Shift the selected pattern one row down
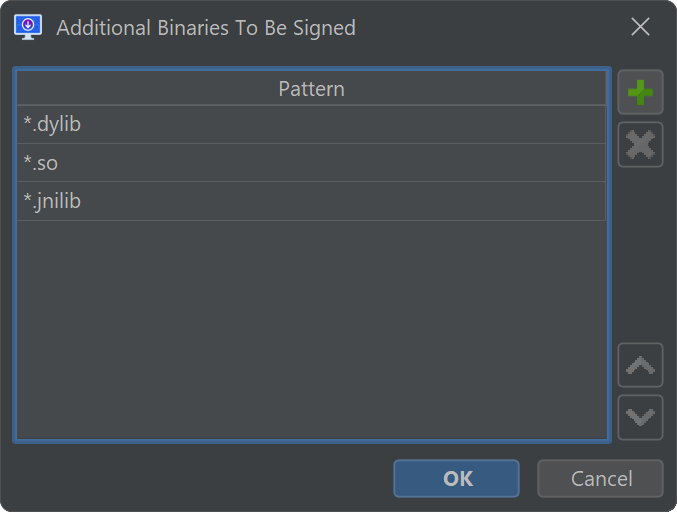This screenshot has width=677, height=512. point(640,417)
